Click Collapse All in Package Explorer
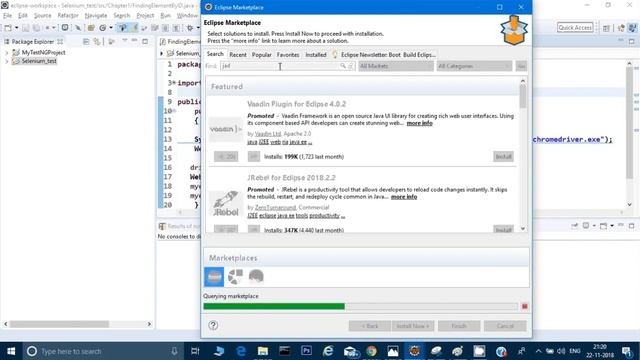The height and width of the screenshot is (360, 640). coord(86,42)
